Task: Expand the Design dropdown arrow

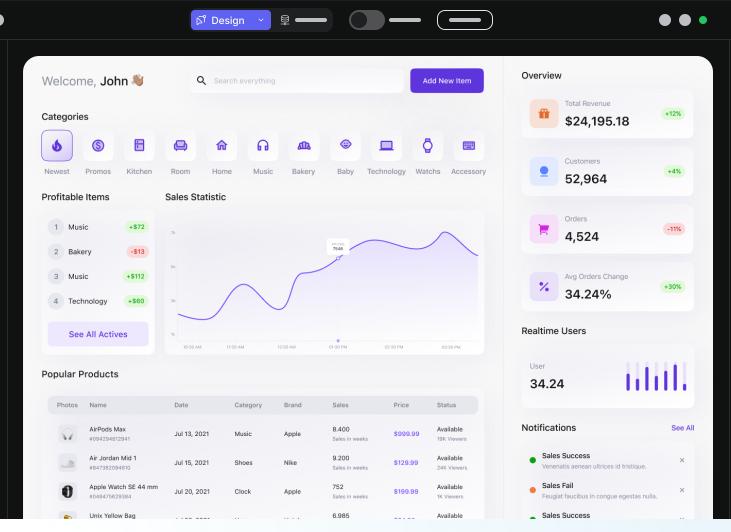Action: [261, 20]
